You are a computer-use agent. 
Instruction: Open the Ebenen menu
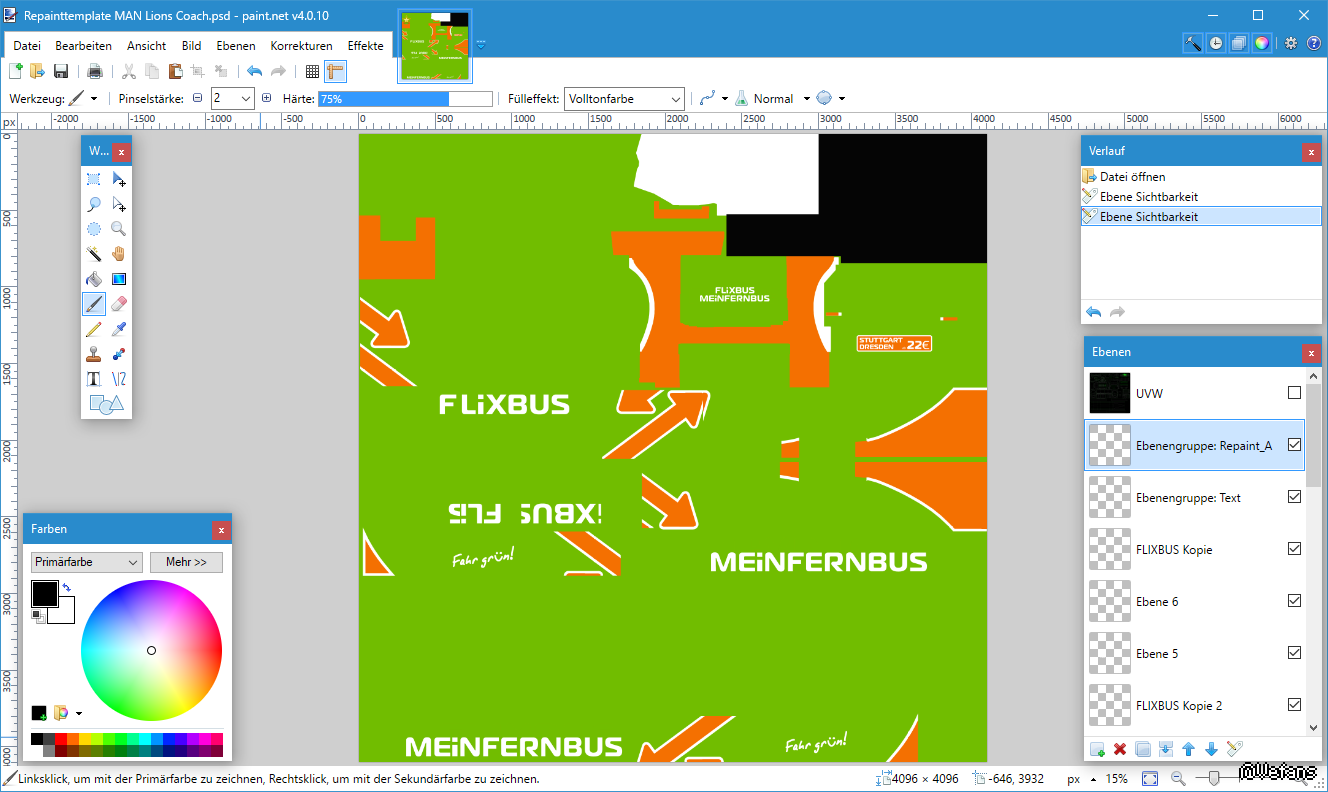tap(236, 46)
